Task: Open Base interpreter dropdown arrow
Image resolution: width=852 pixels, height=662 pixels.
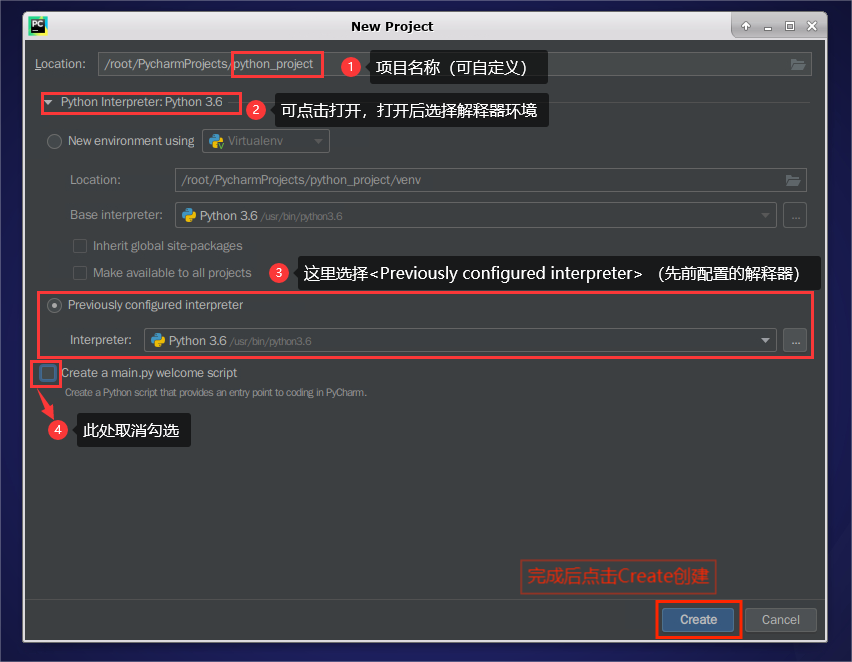Action: pyautogui.click(x=765, y=216)
